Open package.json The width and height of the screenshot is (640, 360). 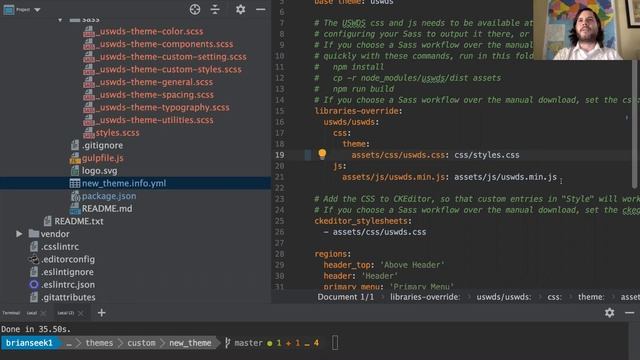109,196
